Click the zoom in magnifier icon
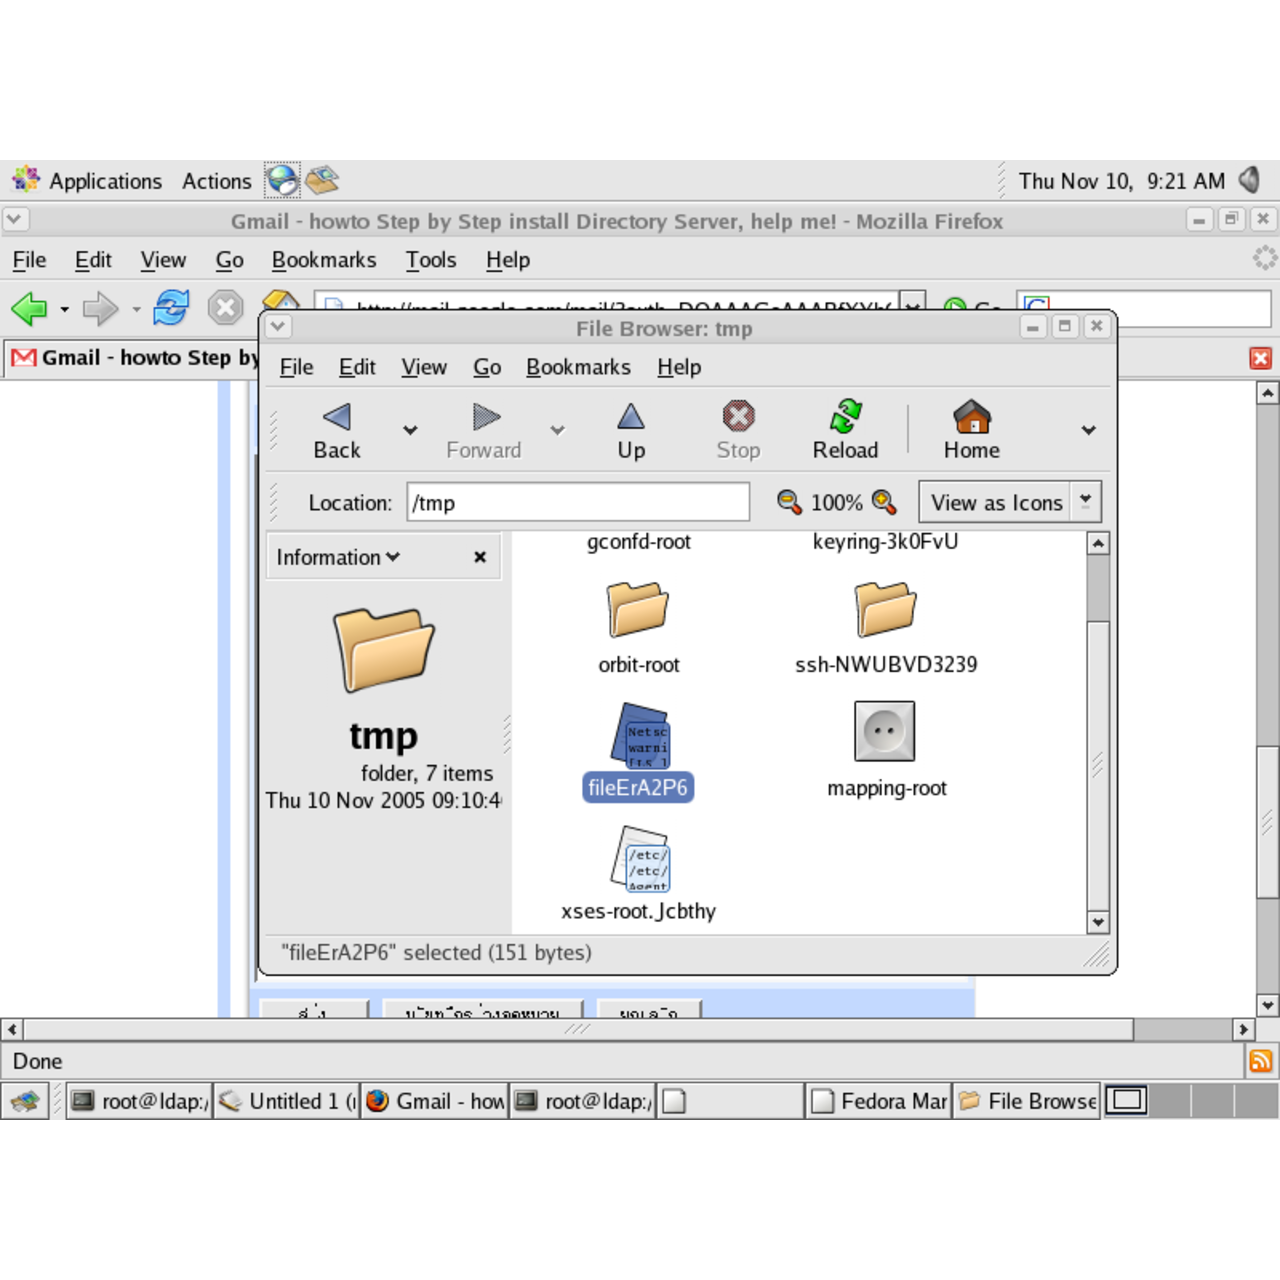The image size is (1280, 1280). [884, 502]
